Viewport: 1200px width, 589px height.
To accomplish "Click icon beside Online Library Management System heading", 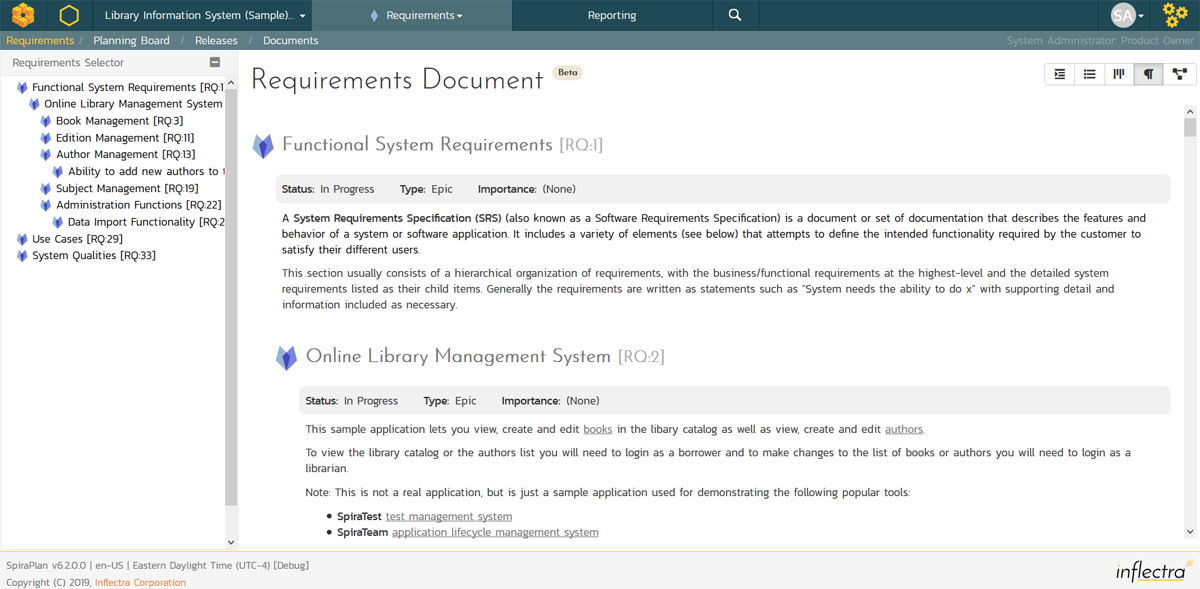I will point(287,358).
